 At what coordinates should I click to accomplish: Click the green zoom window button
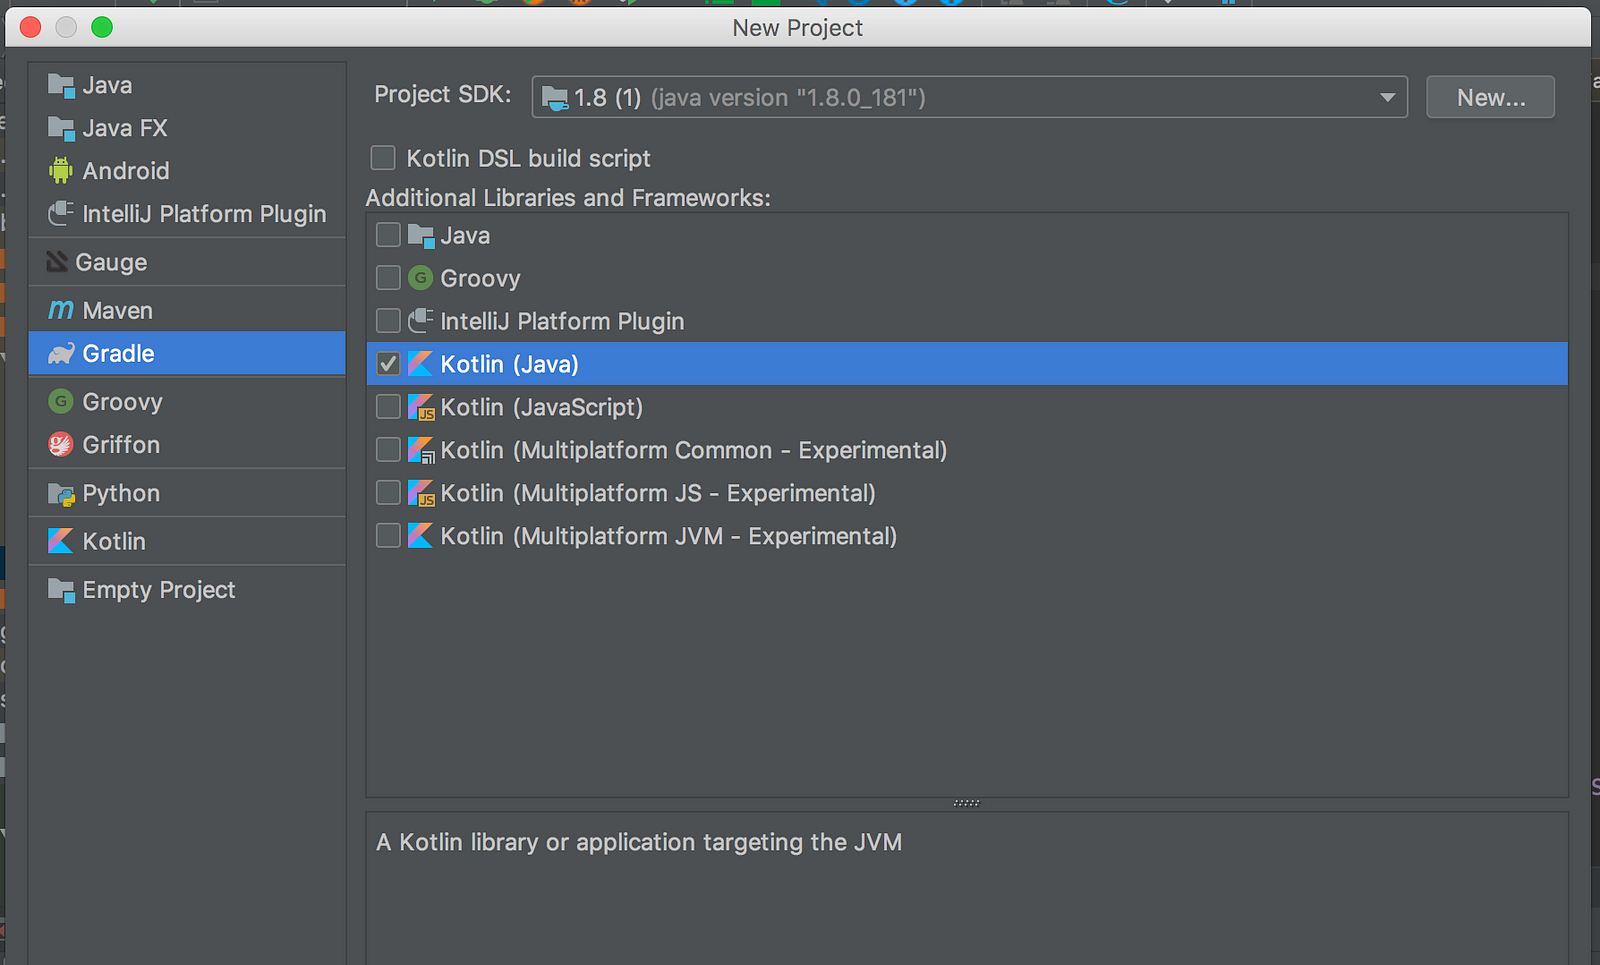coord(102,27)
